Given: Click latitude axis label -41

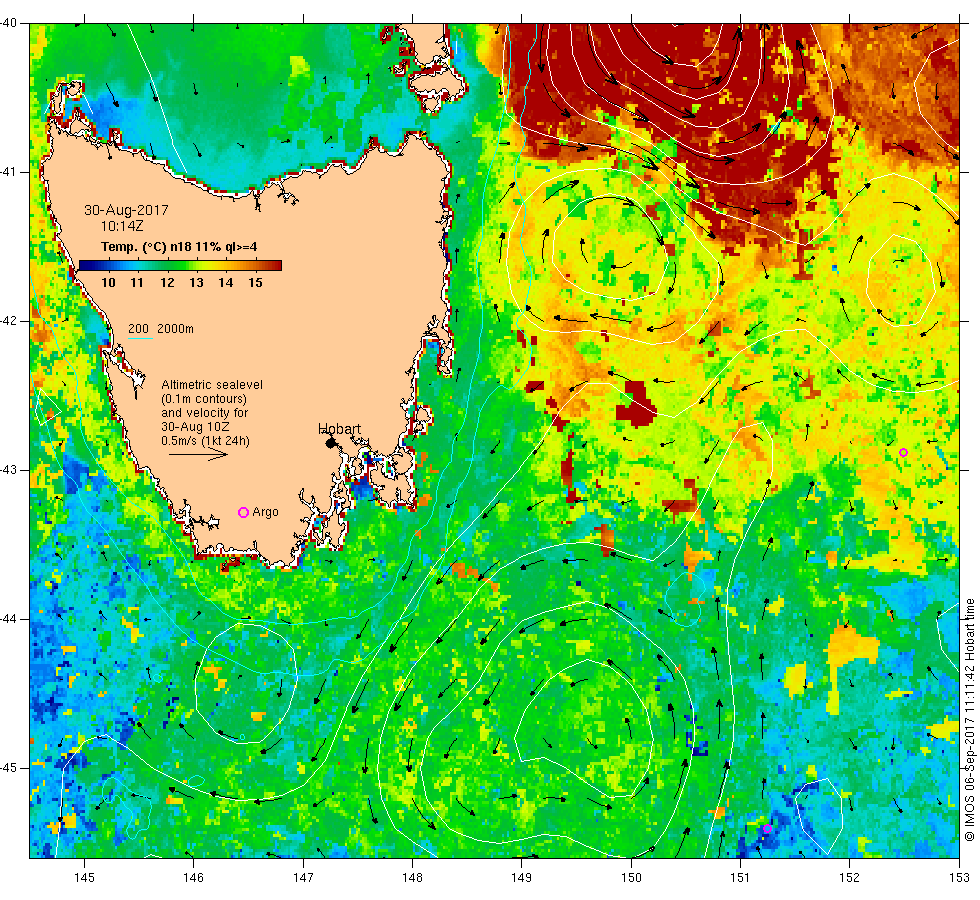Looking at the screenshot, I should tap(9, 172).
